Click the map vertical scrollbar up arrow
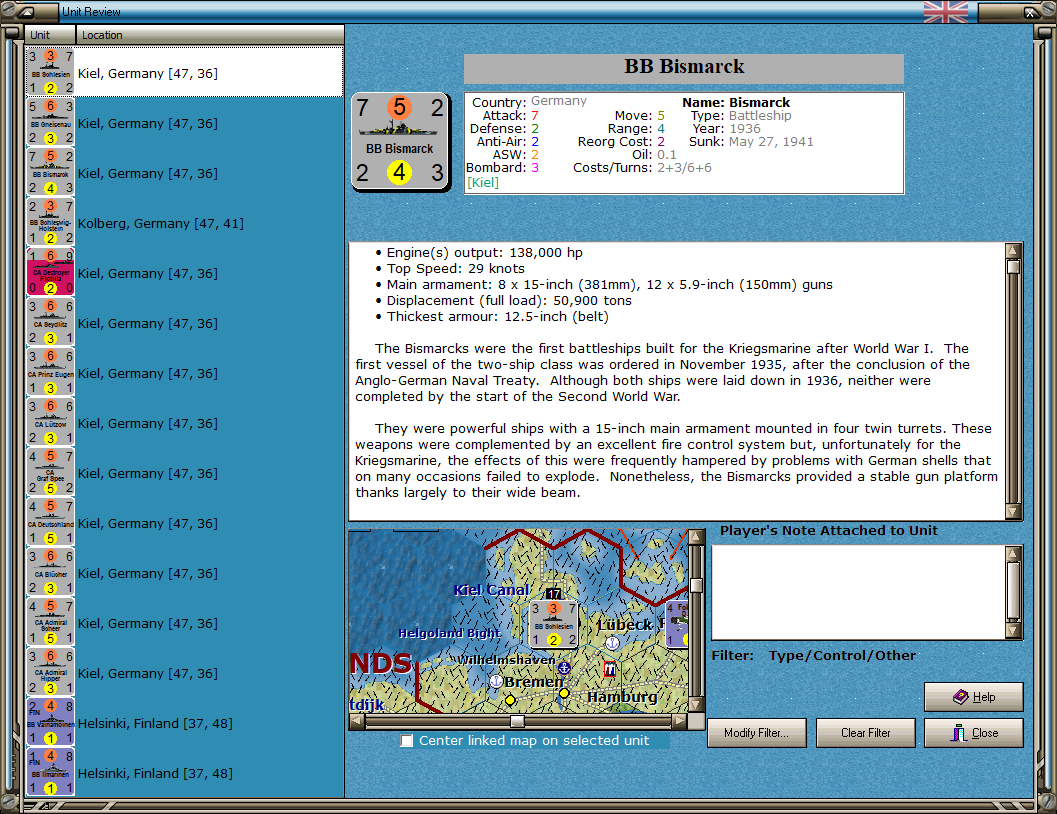 coord(696,537)
